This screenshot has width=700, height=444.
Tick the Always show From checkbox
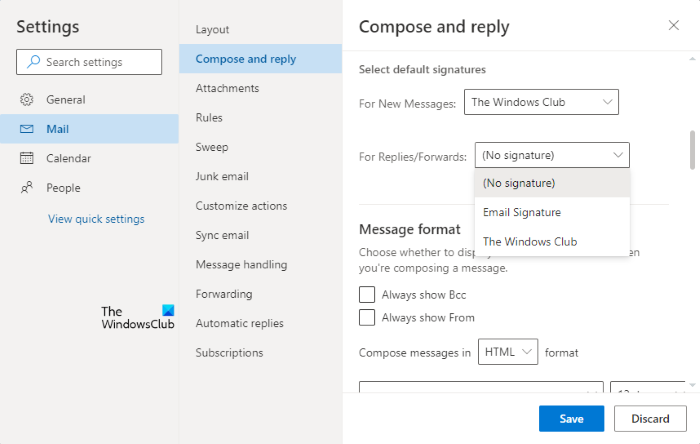pos(367,318)
